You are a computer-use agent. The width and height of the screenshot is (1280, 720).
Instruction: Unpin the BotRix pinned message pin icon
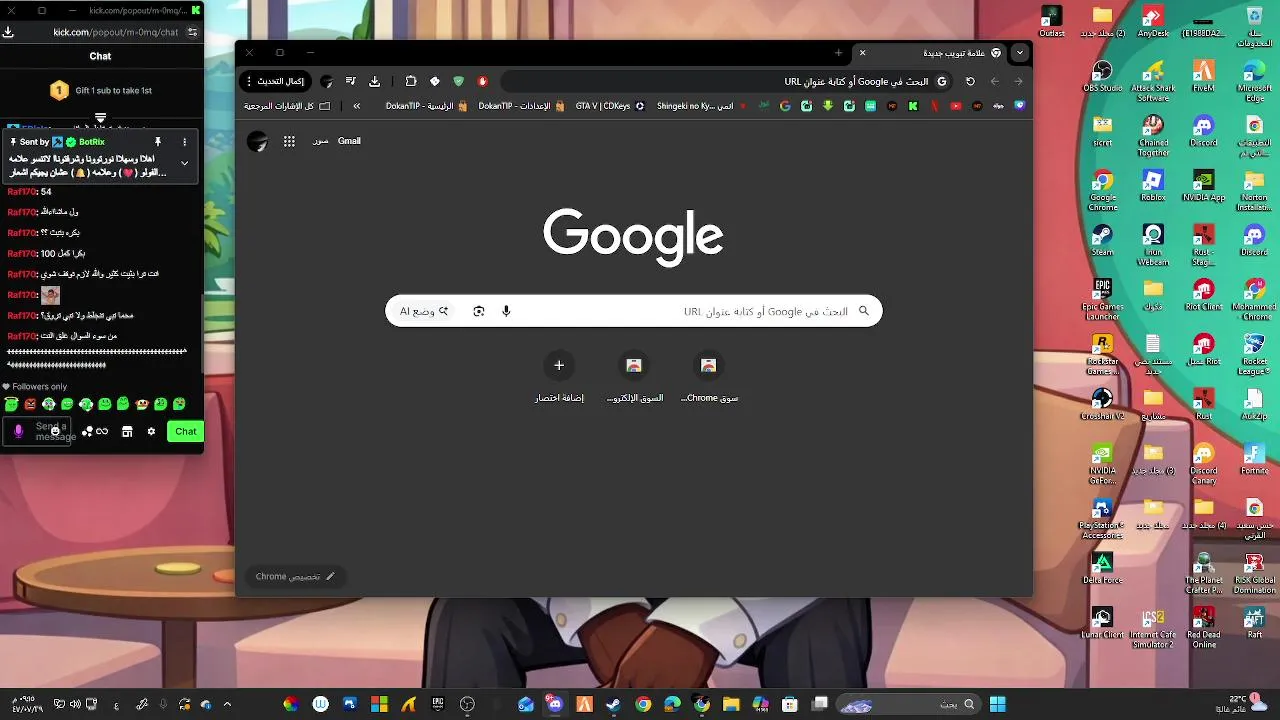click(x=157, y=142)
